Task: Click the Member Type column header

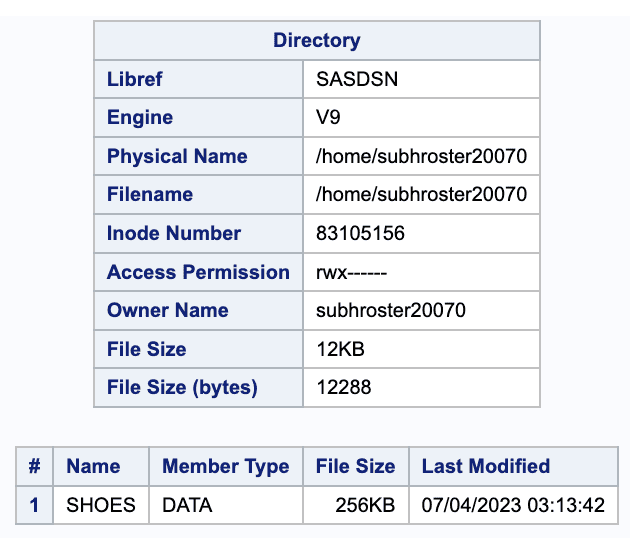Action: coord(225,466)
